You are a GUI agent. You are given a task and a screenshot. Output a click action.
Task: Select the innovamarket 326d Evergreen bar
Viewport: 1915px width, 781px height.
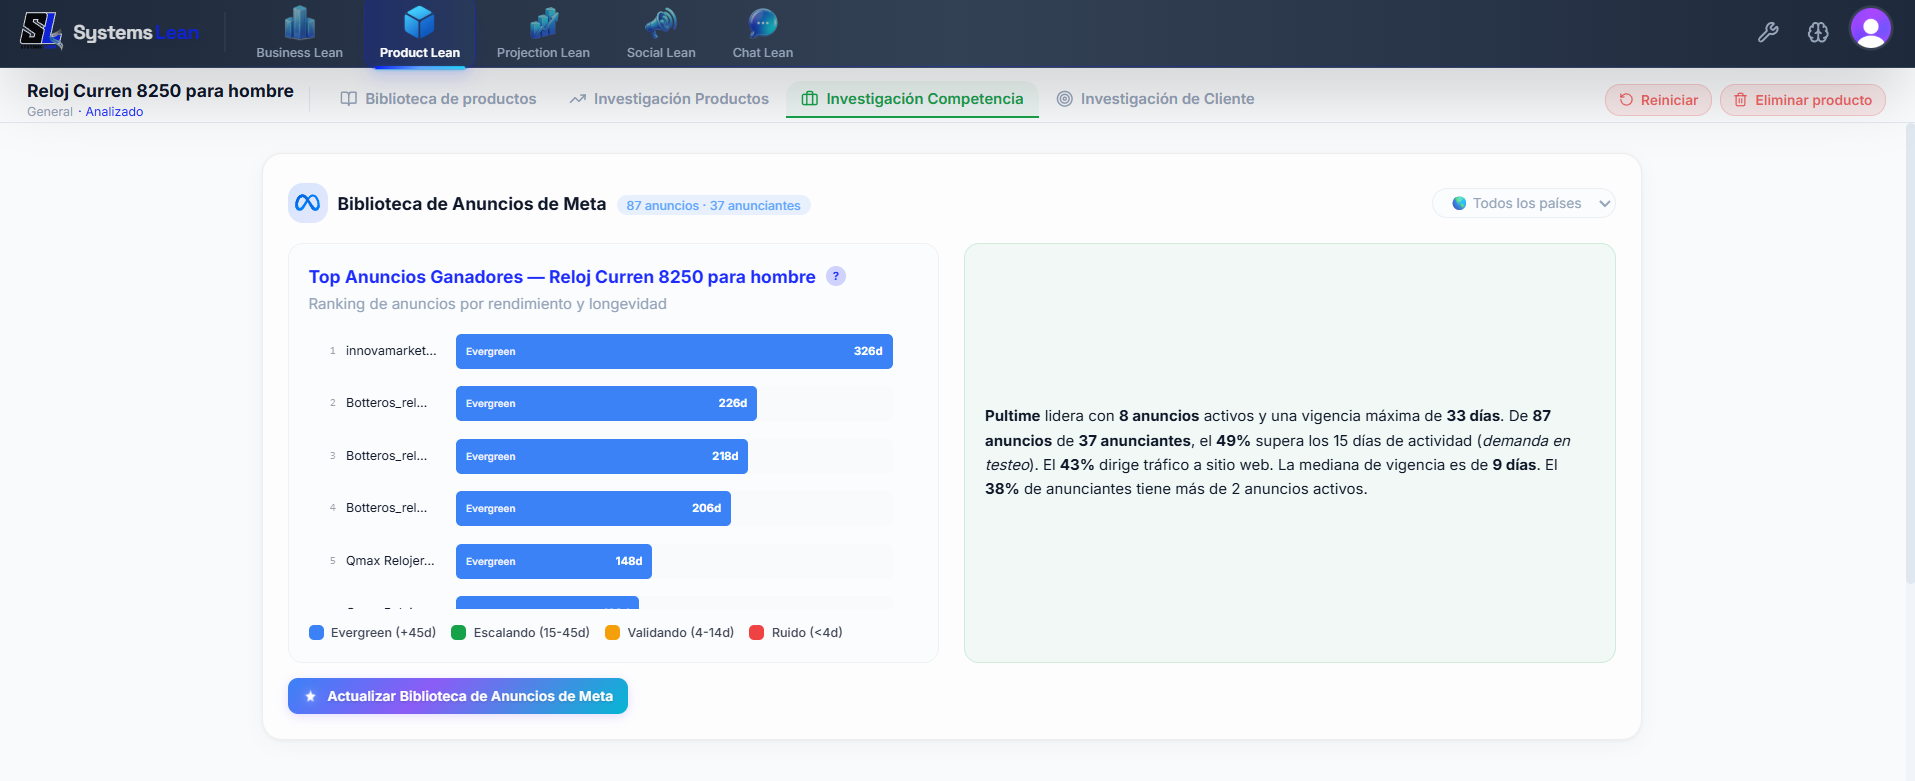pyautogui.click(x=674, y=351)
